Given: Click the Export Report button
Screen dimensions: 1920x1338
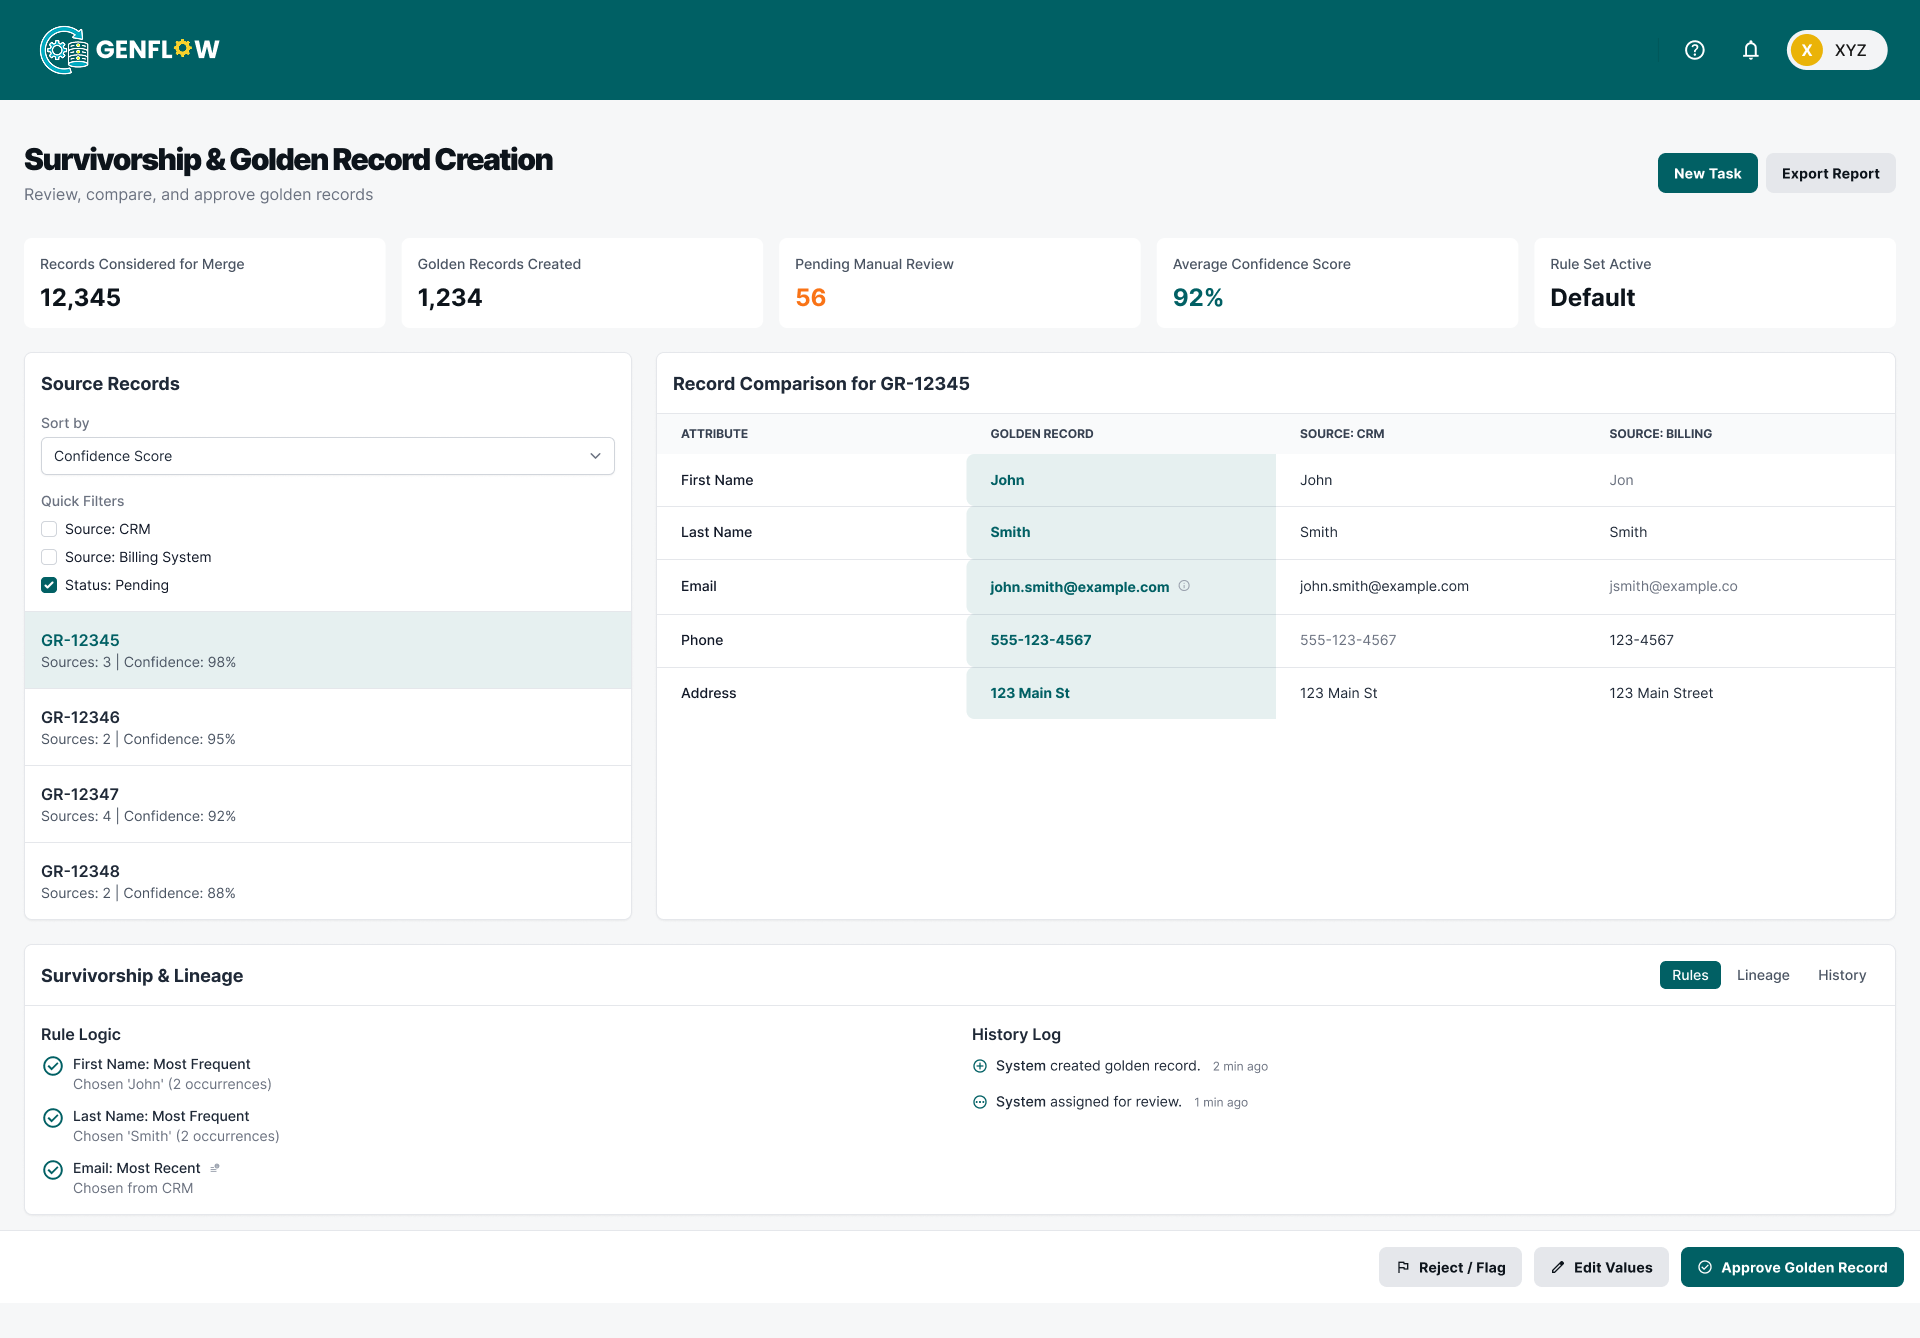Looking at the screenshot, I should (x=1831, y=173).
